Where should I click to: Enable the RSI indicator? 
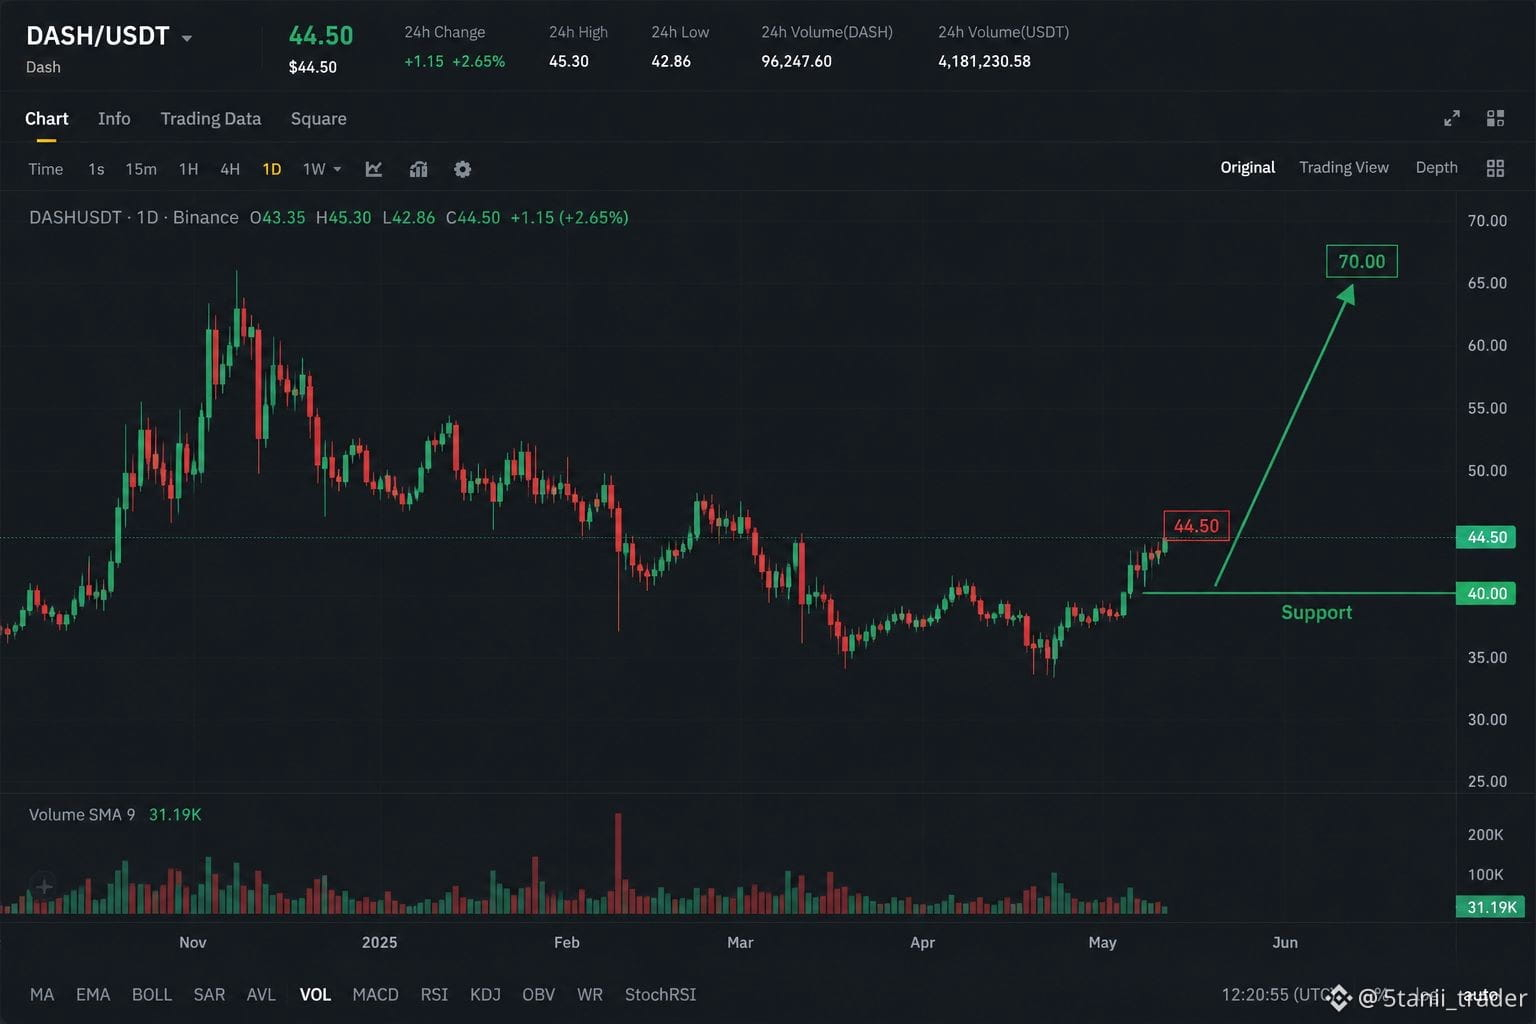[x=434, y=994]
